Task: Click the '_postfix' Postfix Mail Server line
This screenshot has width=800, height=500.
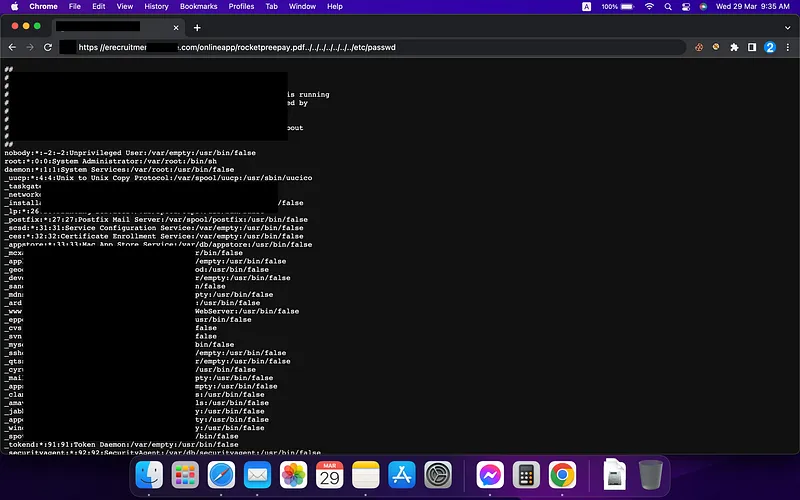Action: click(156, 219)
